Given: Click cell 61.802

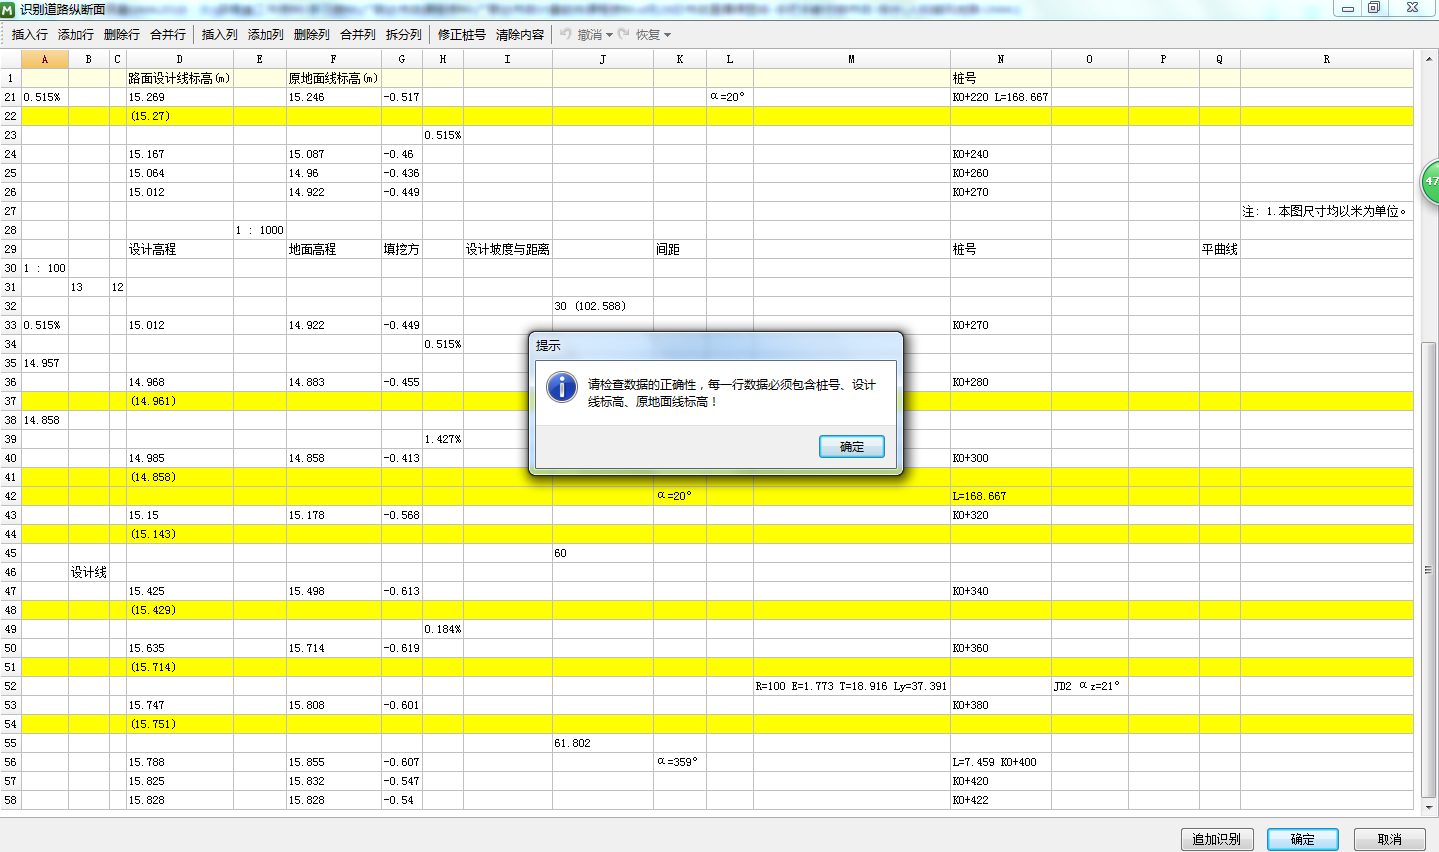Looking at the screenshot, I should pos(603,743).
